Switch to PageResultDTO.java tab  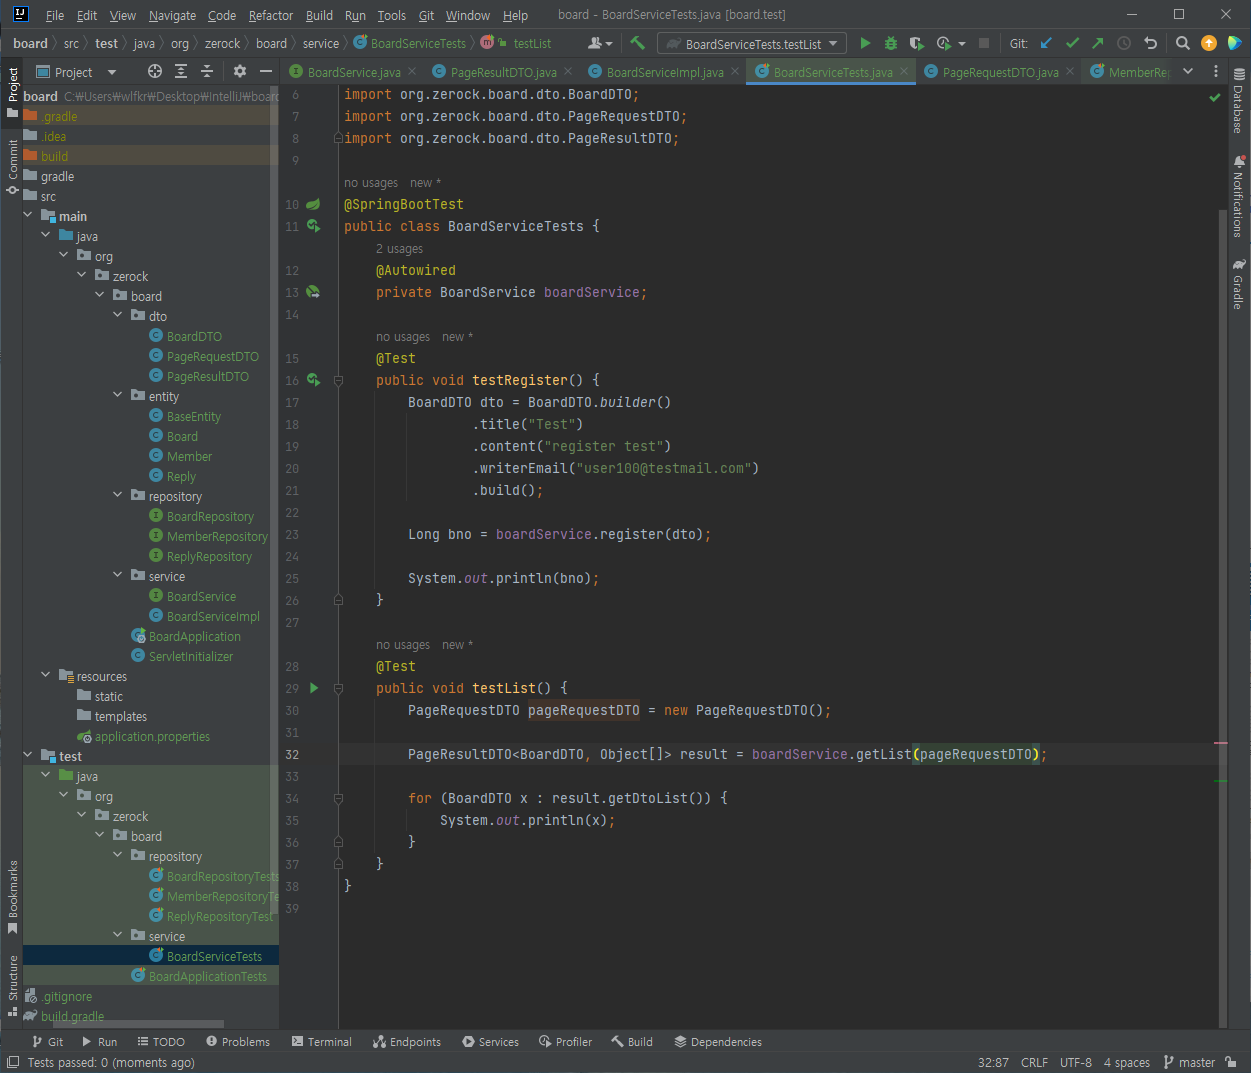coord(503,72)
